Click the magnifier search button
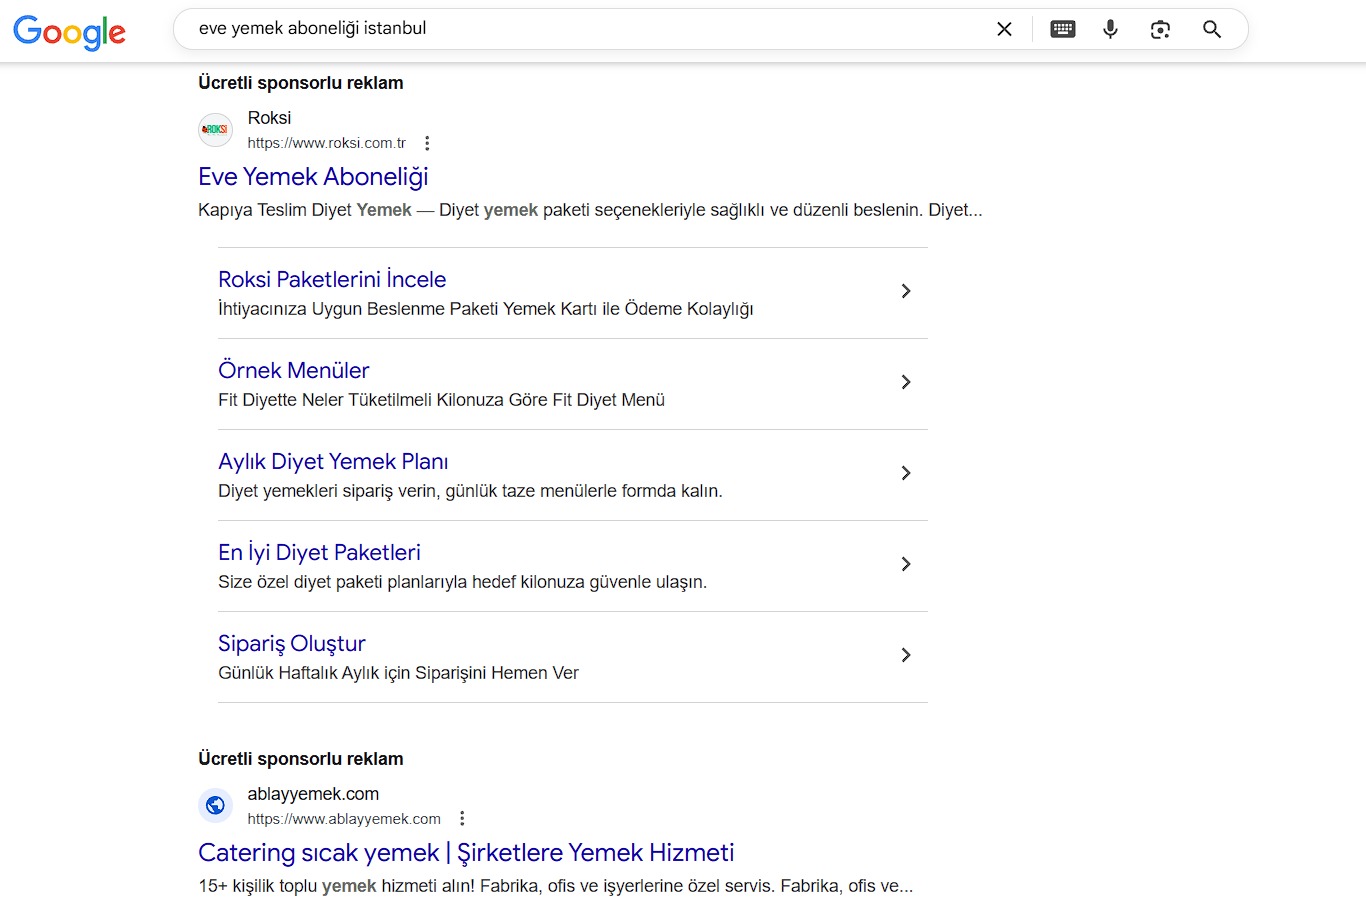The image size is (1366, 898). click(x=1211, y=29)
